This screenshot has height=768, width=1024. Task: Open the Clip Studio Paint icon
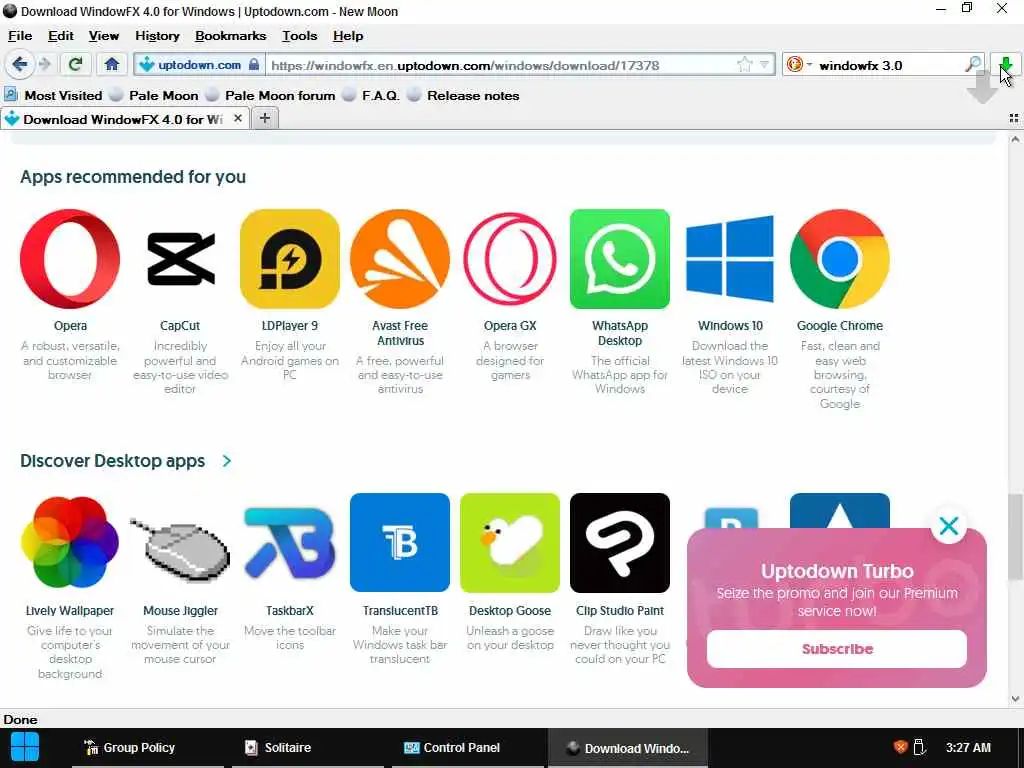[620, 543]
